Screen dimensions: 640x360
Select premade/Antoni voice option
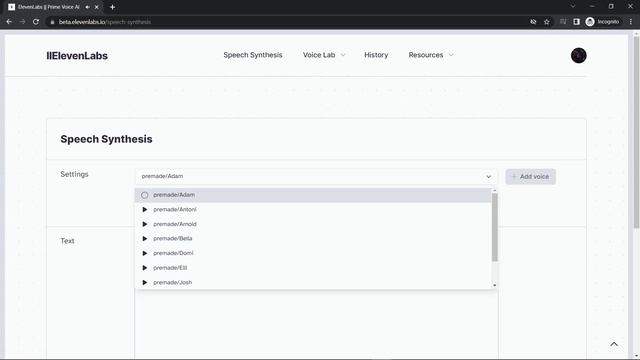[313, 209]
